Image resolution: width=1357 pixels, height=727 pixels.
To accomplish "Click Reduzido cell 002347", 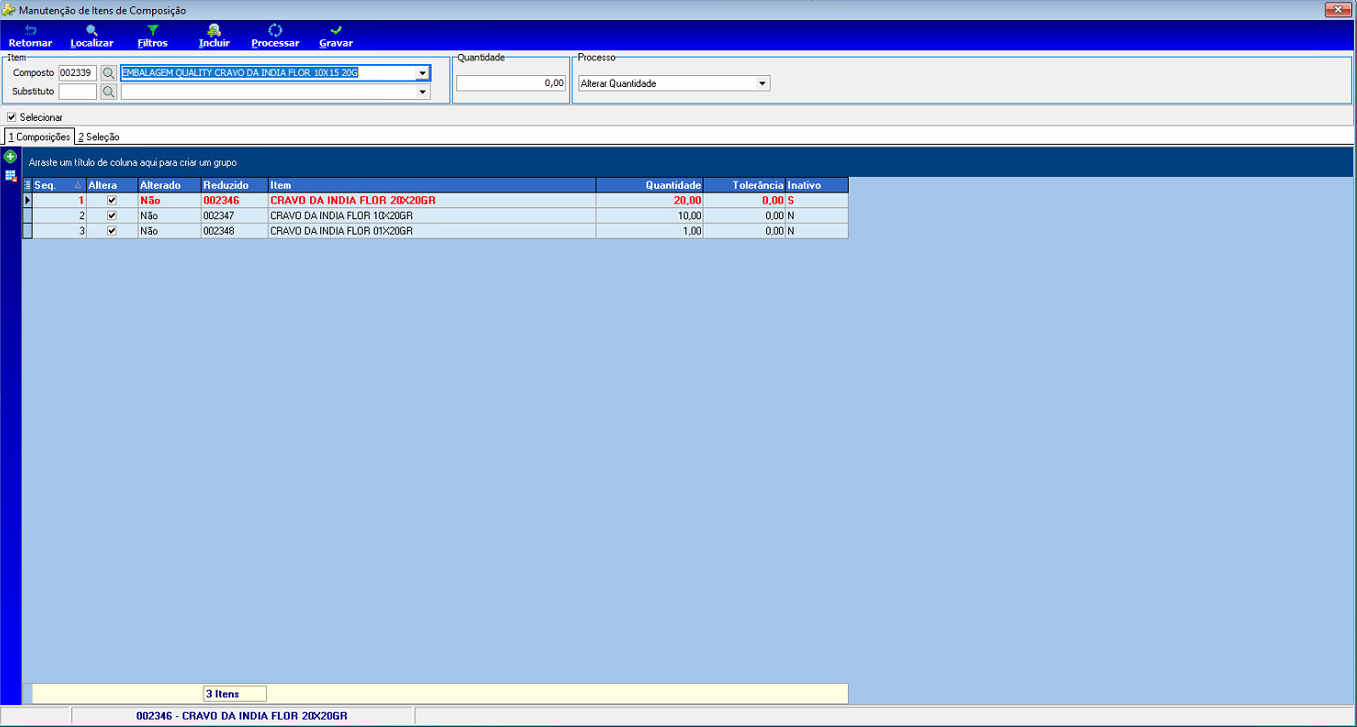I will pos(234,215).
